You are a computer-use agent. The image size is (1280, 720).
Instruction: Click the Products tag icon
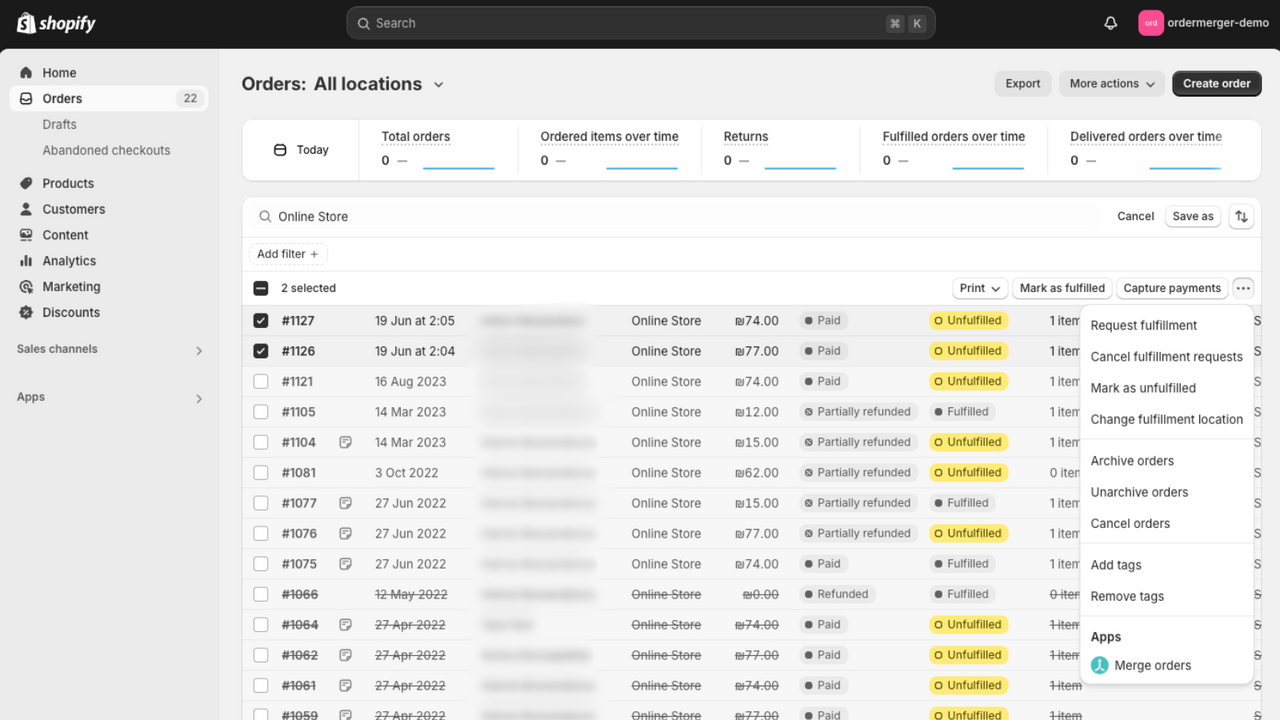26,184
